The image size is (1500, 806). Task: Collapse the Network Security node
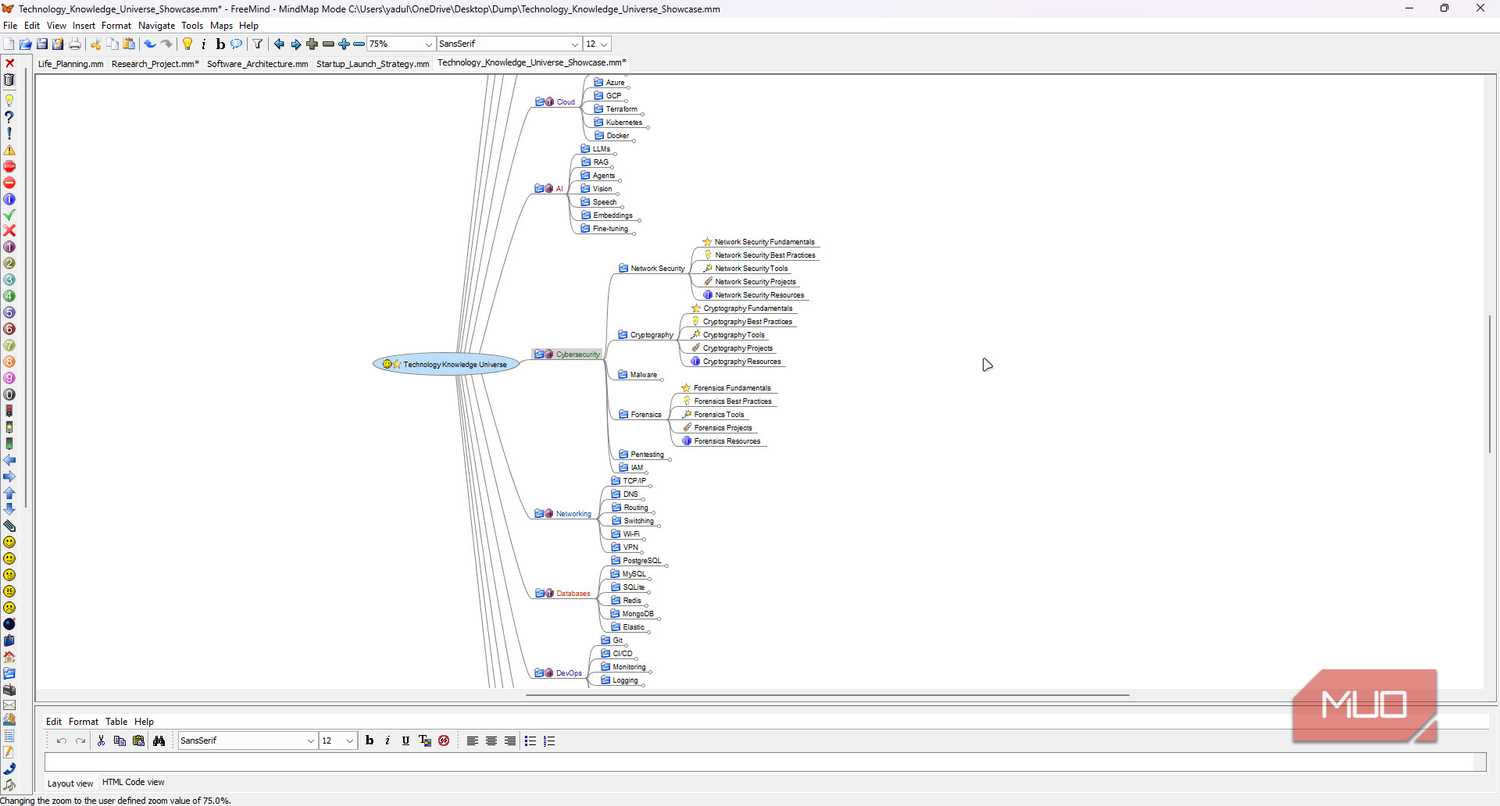(652, 268)
